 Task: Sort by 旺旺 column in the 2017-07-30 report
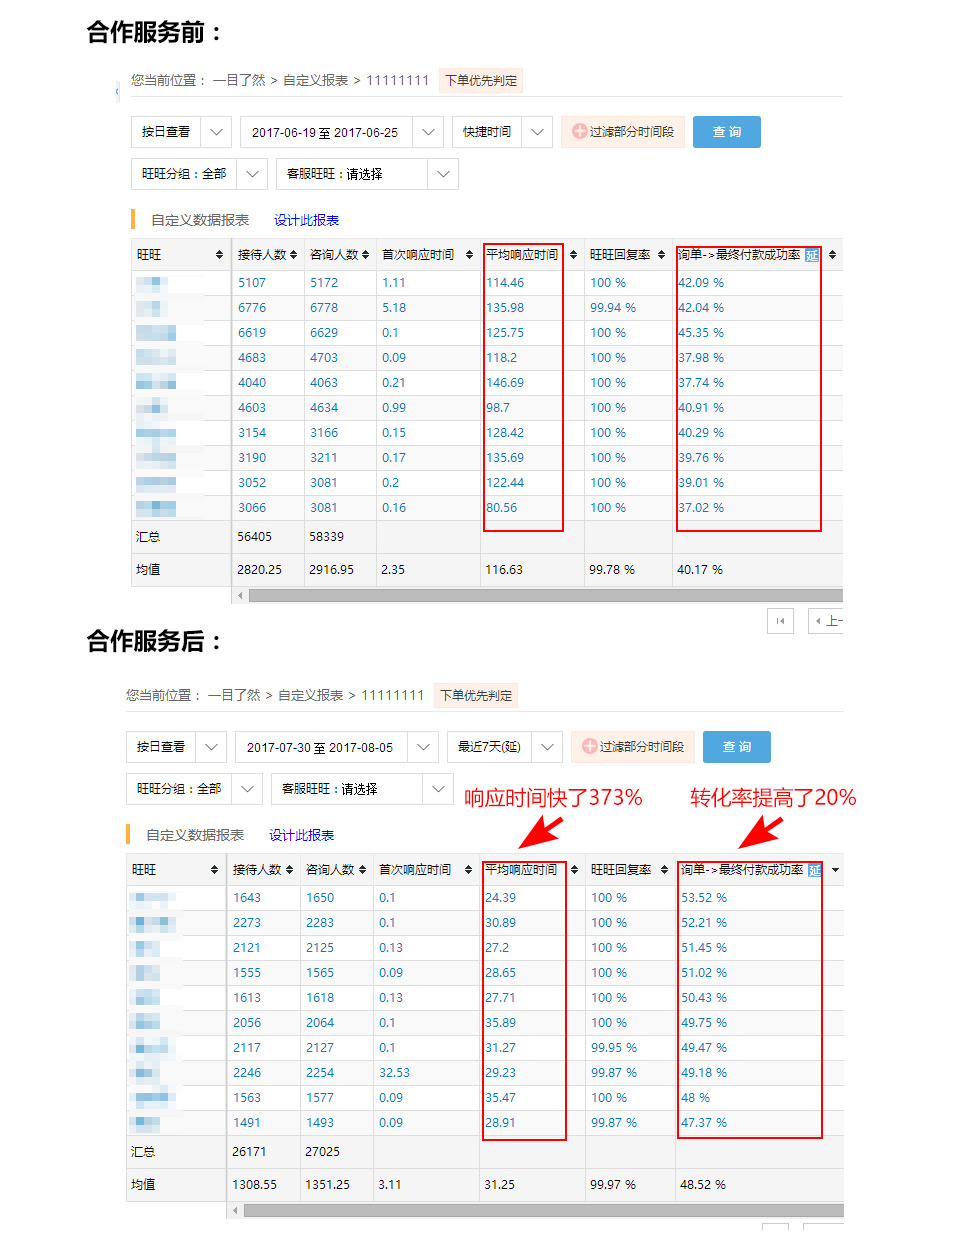[214, 870]
